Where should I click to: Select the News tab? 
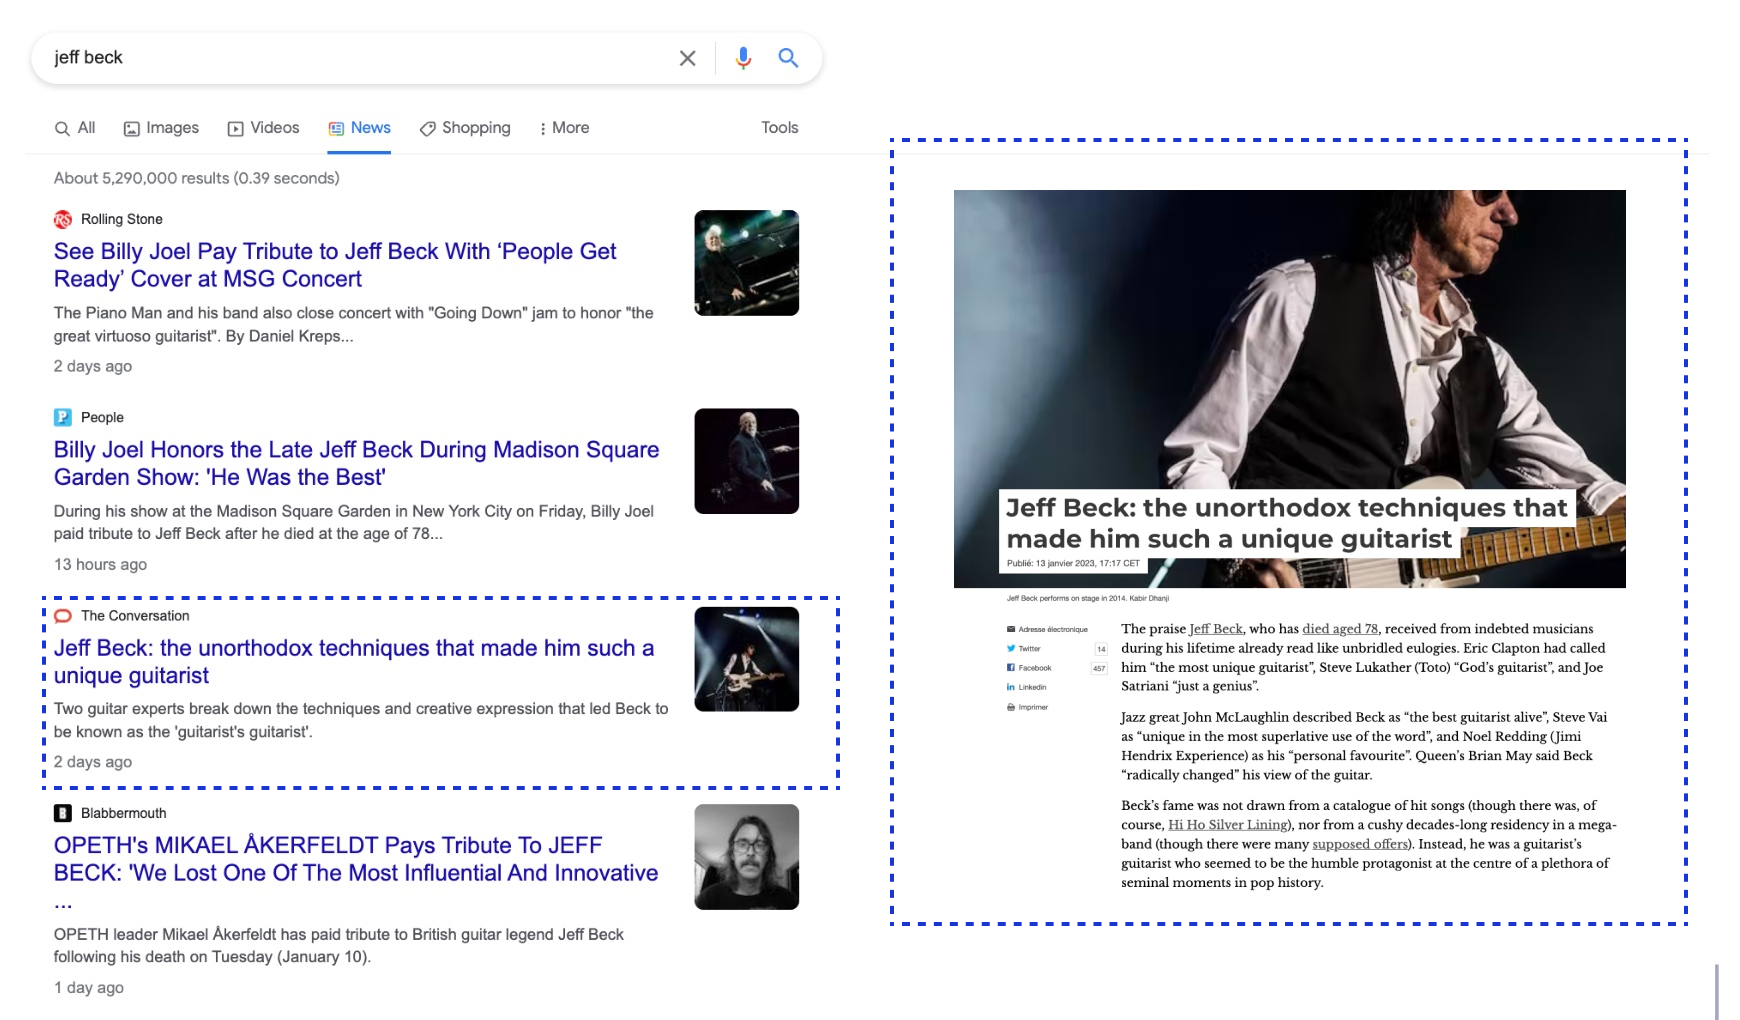(x=359, y=128)
